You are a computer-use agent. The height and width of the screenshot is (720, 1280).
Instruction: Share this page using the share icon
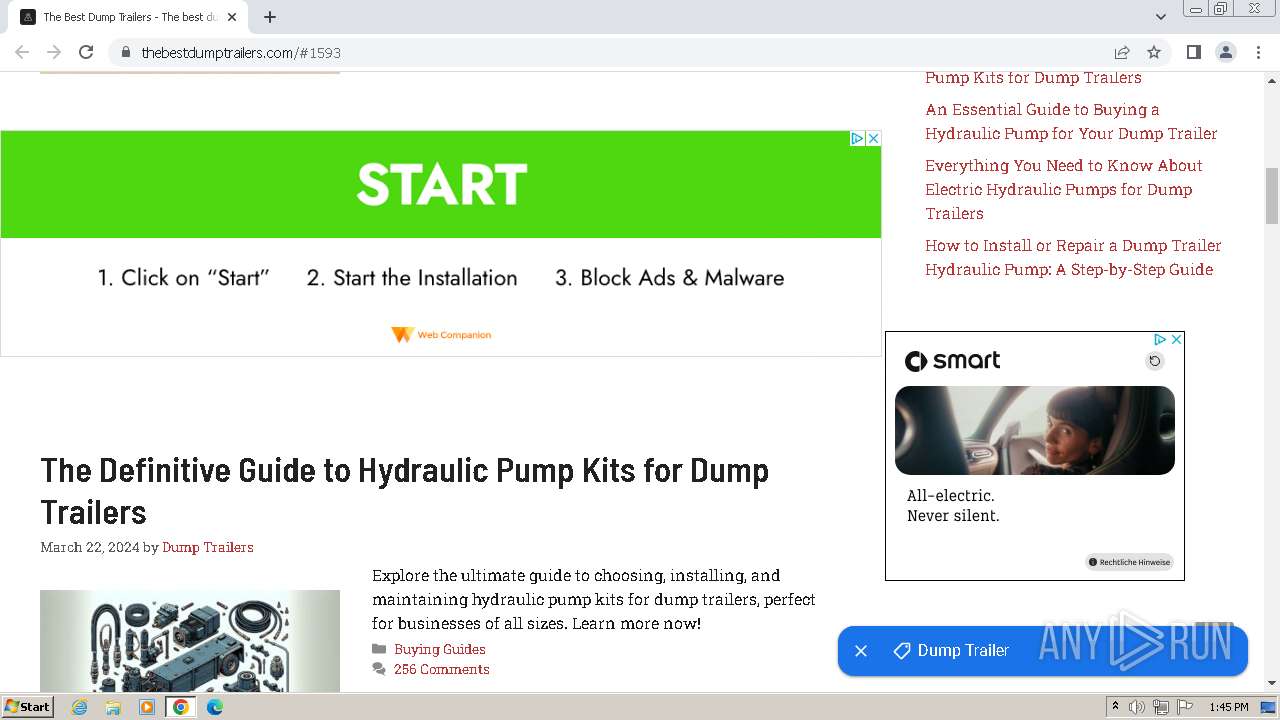tap(1122, 52)
